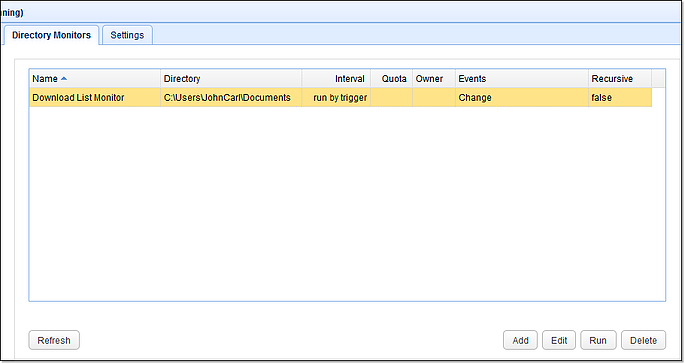Select the Directory Monitors tab
The height and width of the screenshot is (364, 685).
click(51, 35)
